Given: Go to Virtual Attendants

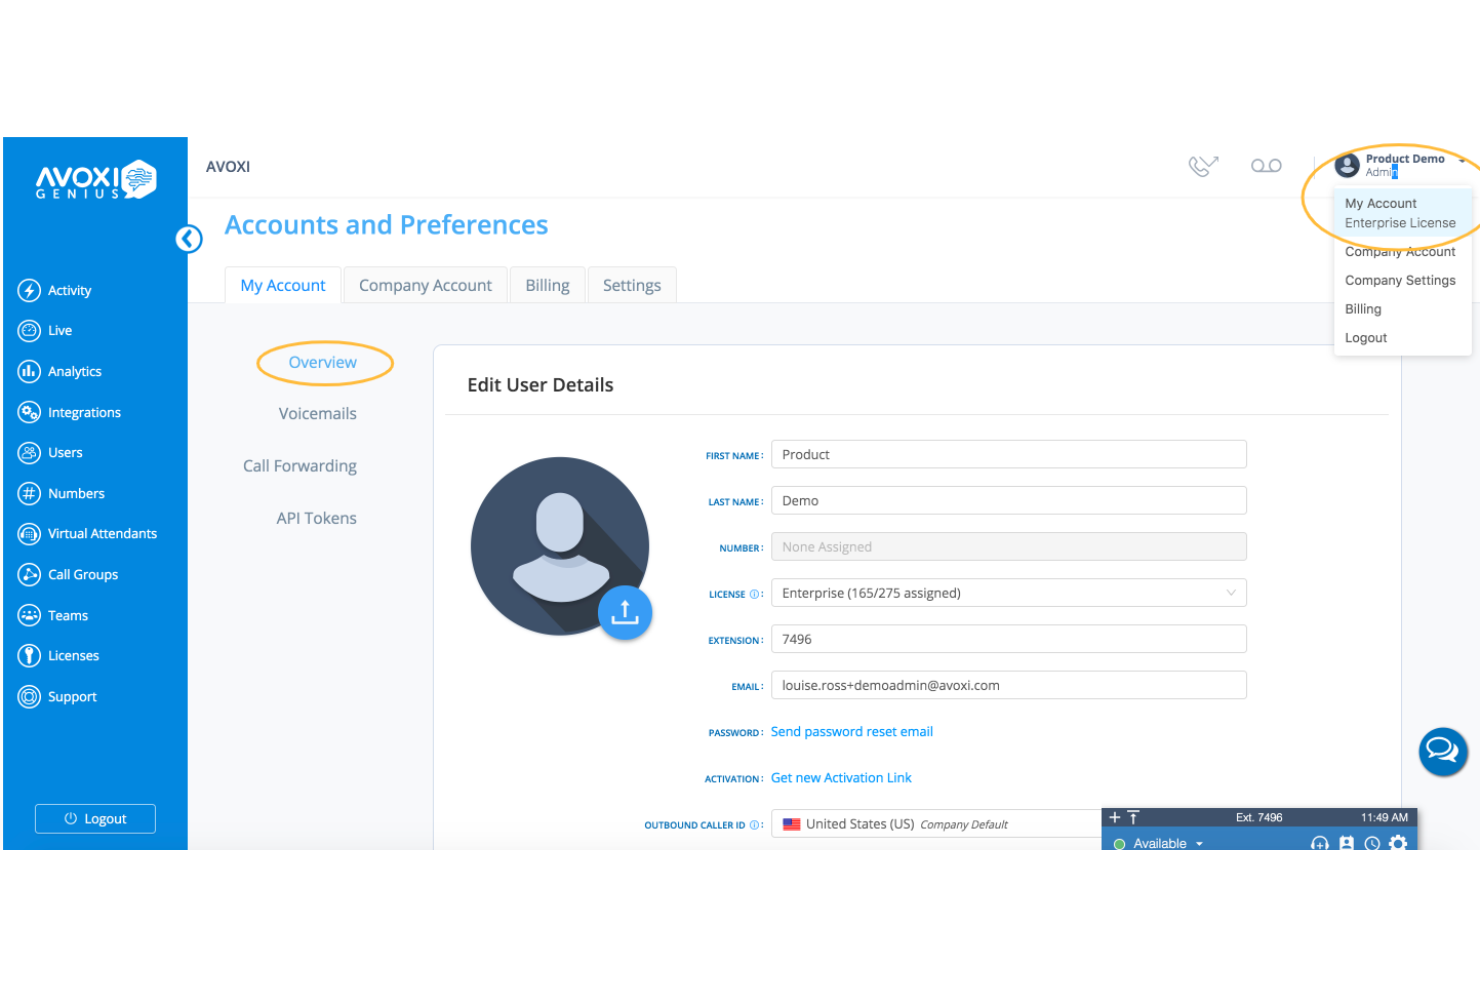Looking at the screenshot, I should 87,534.
